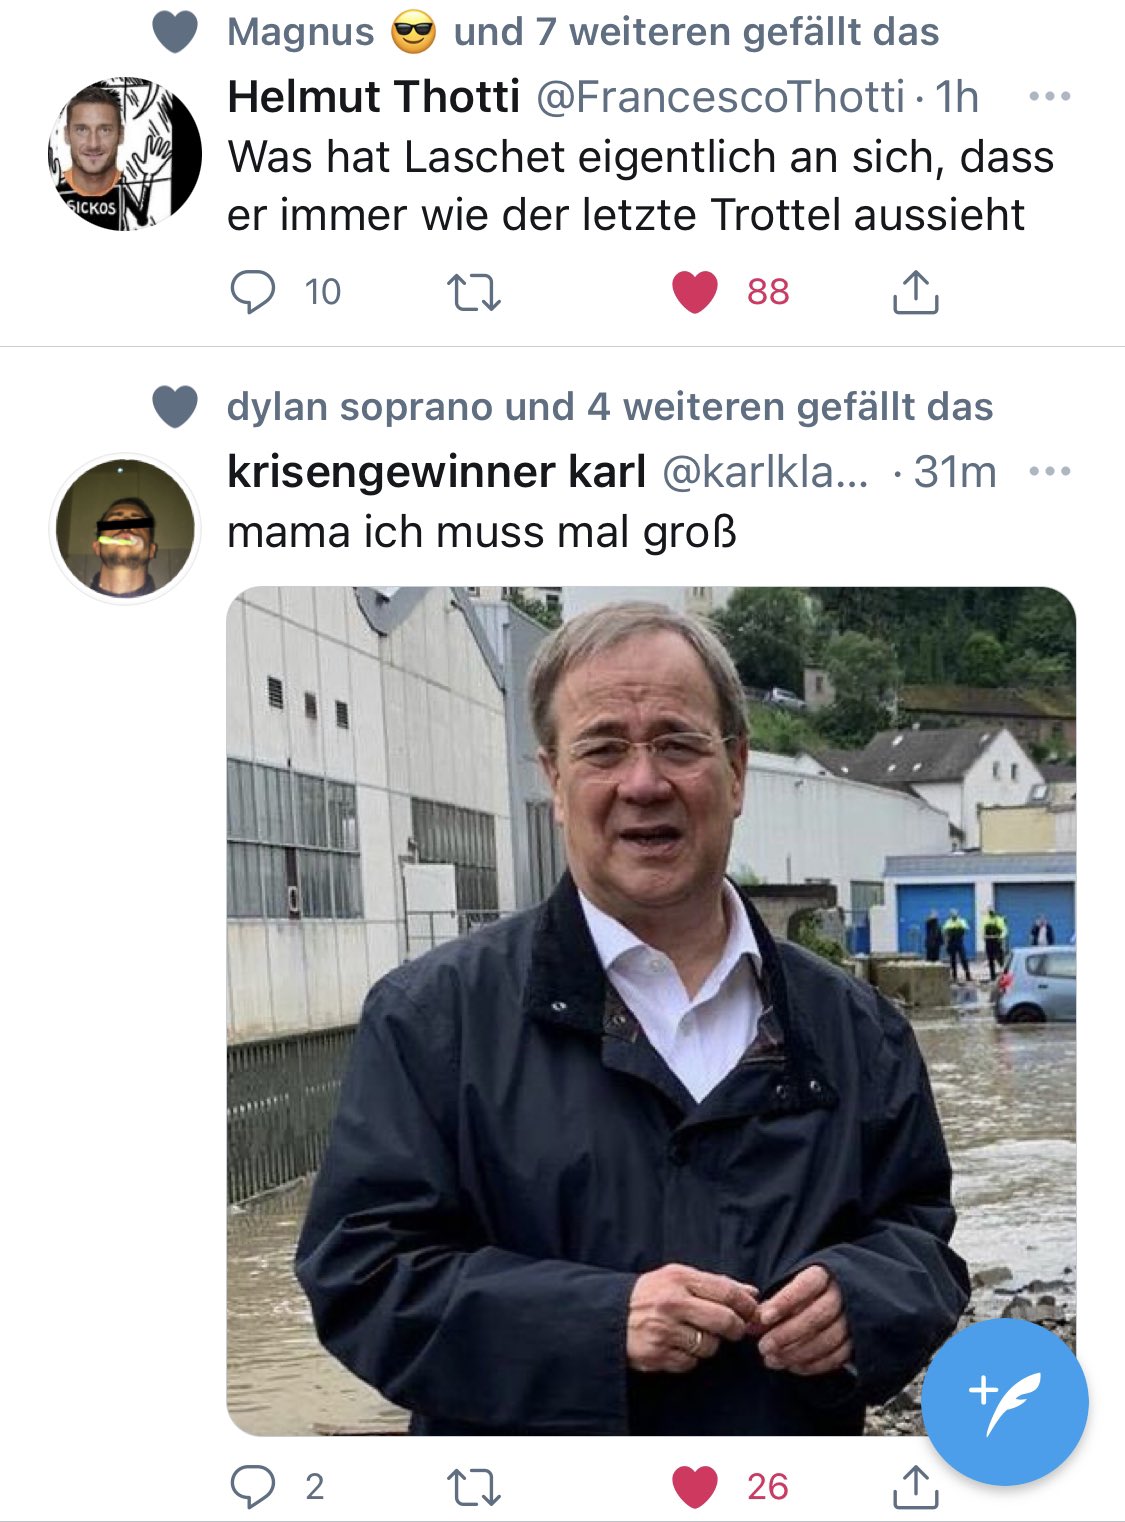Reply to krisengewinner karl's tweet
Screen dimensions: 1125x1522
(252, 1486)
